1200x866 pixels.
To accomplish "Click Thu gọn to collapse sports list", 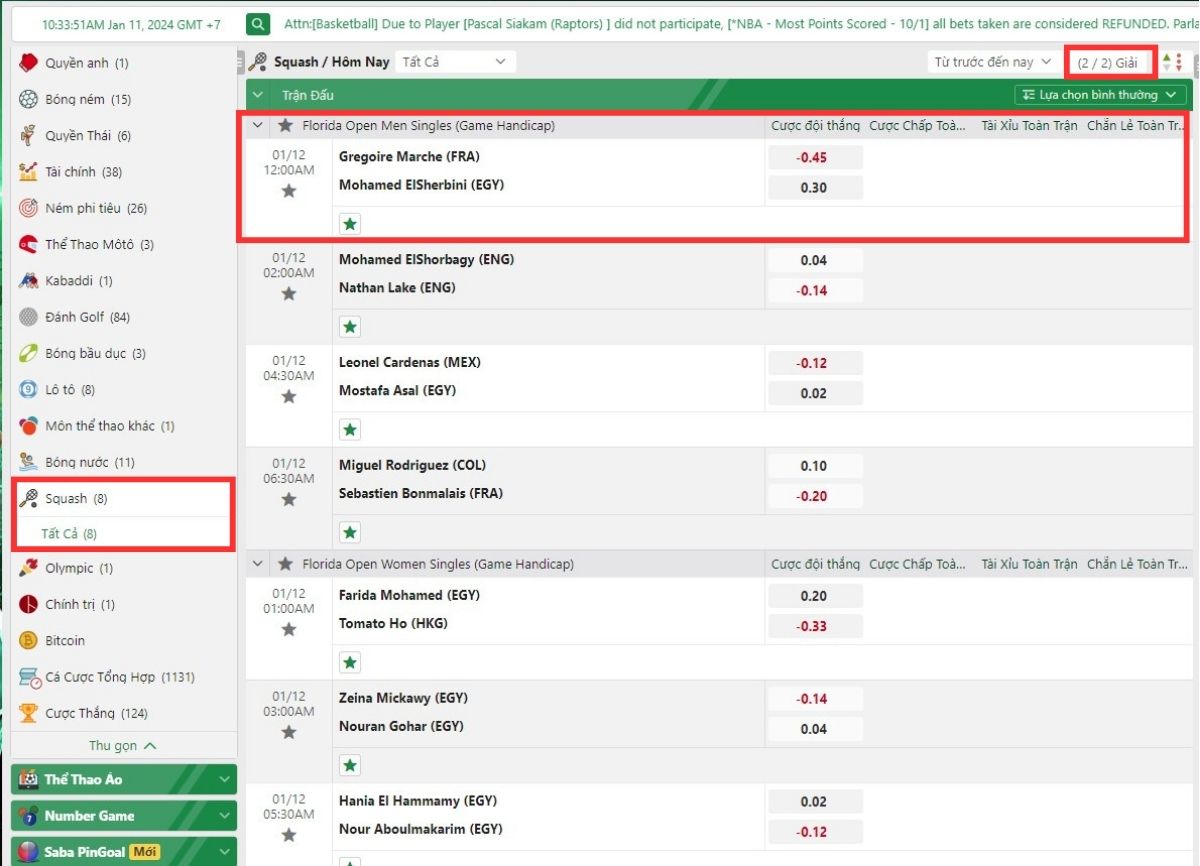I will 123,745.
